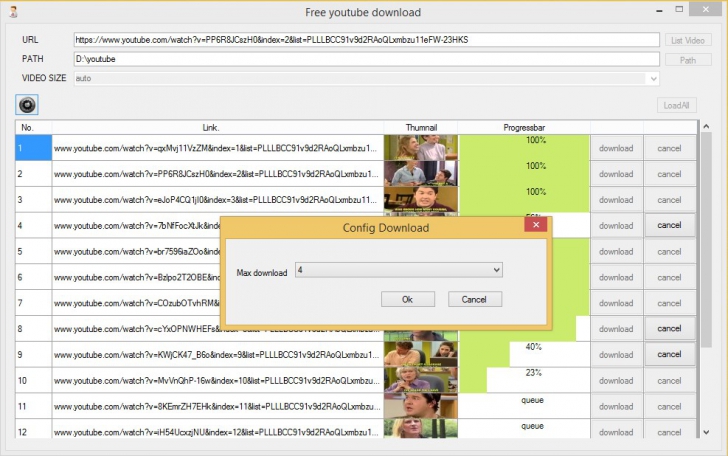Click the list scrollbar down arrow

tap(706, 432)
